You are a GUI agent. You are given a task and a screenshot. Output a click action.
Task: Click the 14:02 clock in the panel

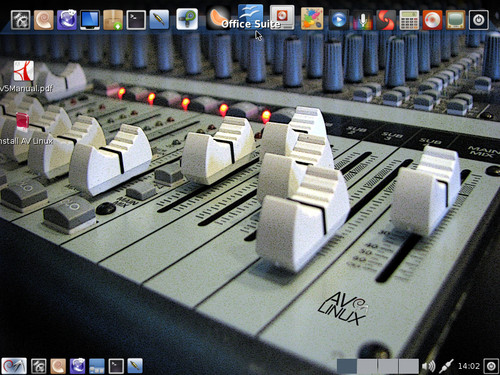469,366
